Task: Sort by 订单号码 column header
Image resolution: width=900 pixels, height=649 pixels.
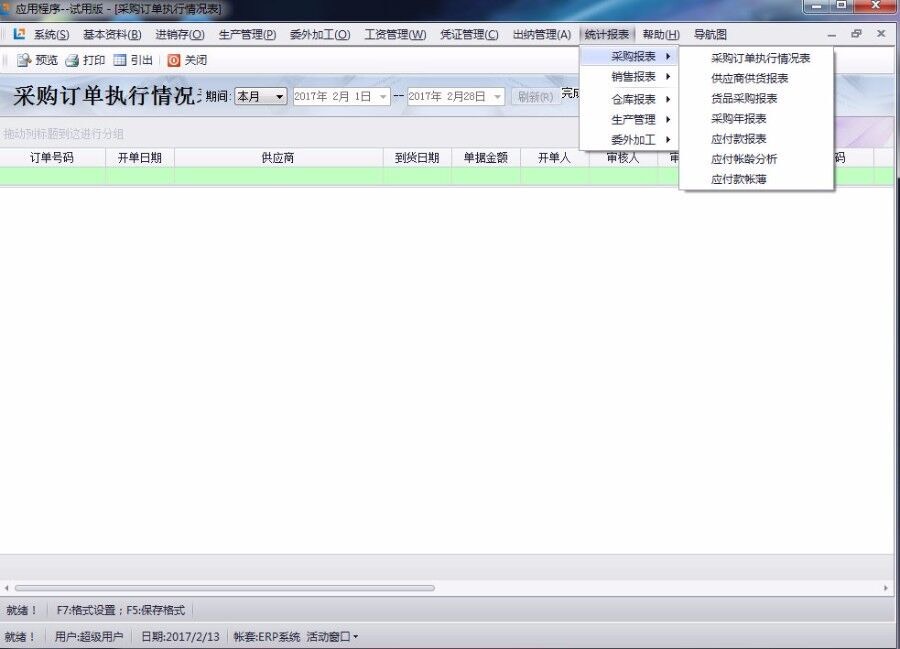Action: (52, 158)
